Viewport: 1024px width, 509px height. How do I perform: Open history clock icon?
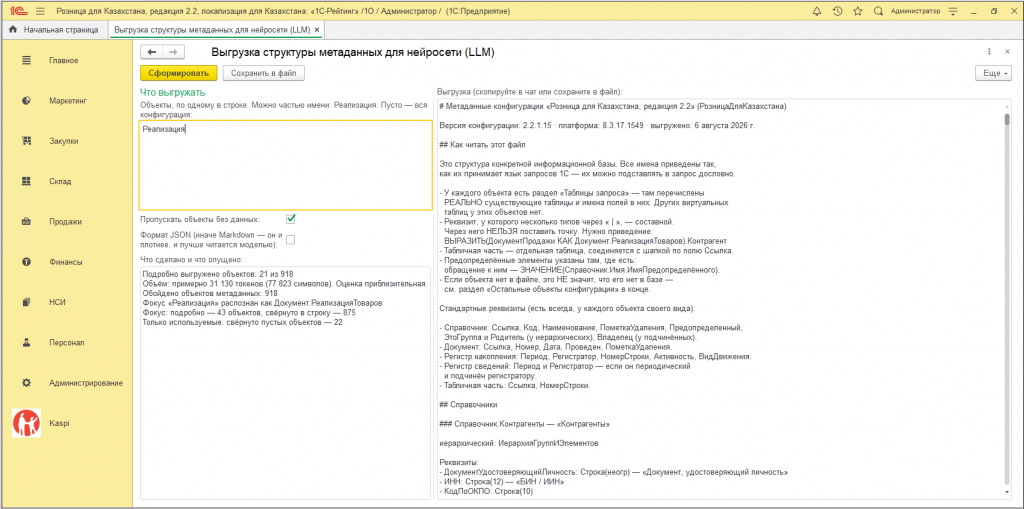pyautogui.click(x=837, y=11)
